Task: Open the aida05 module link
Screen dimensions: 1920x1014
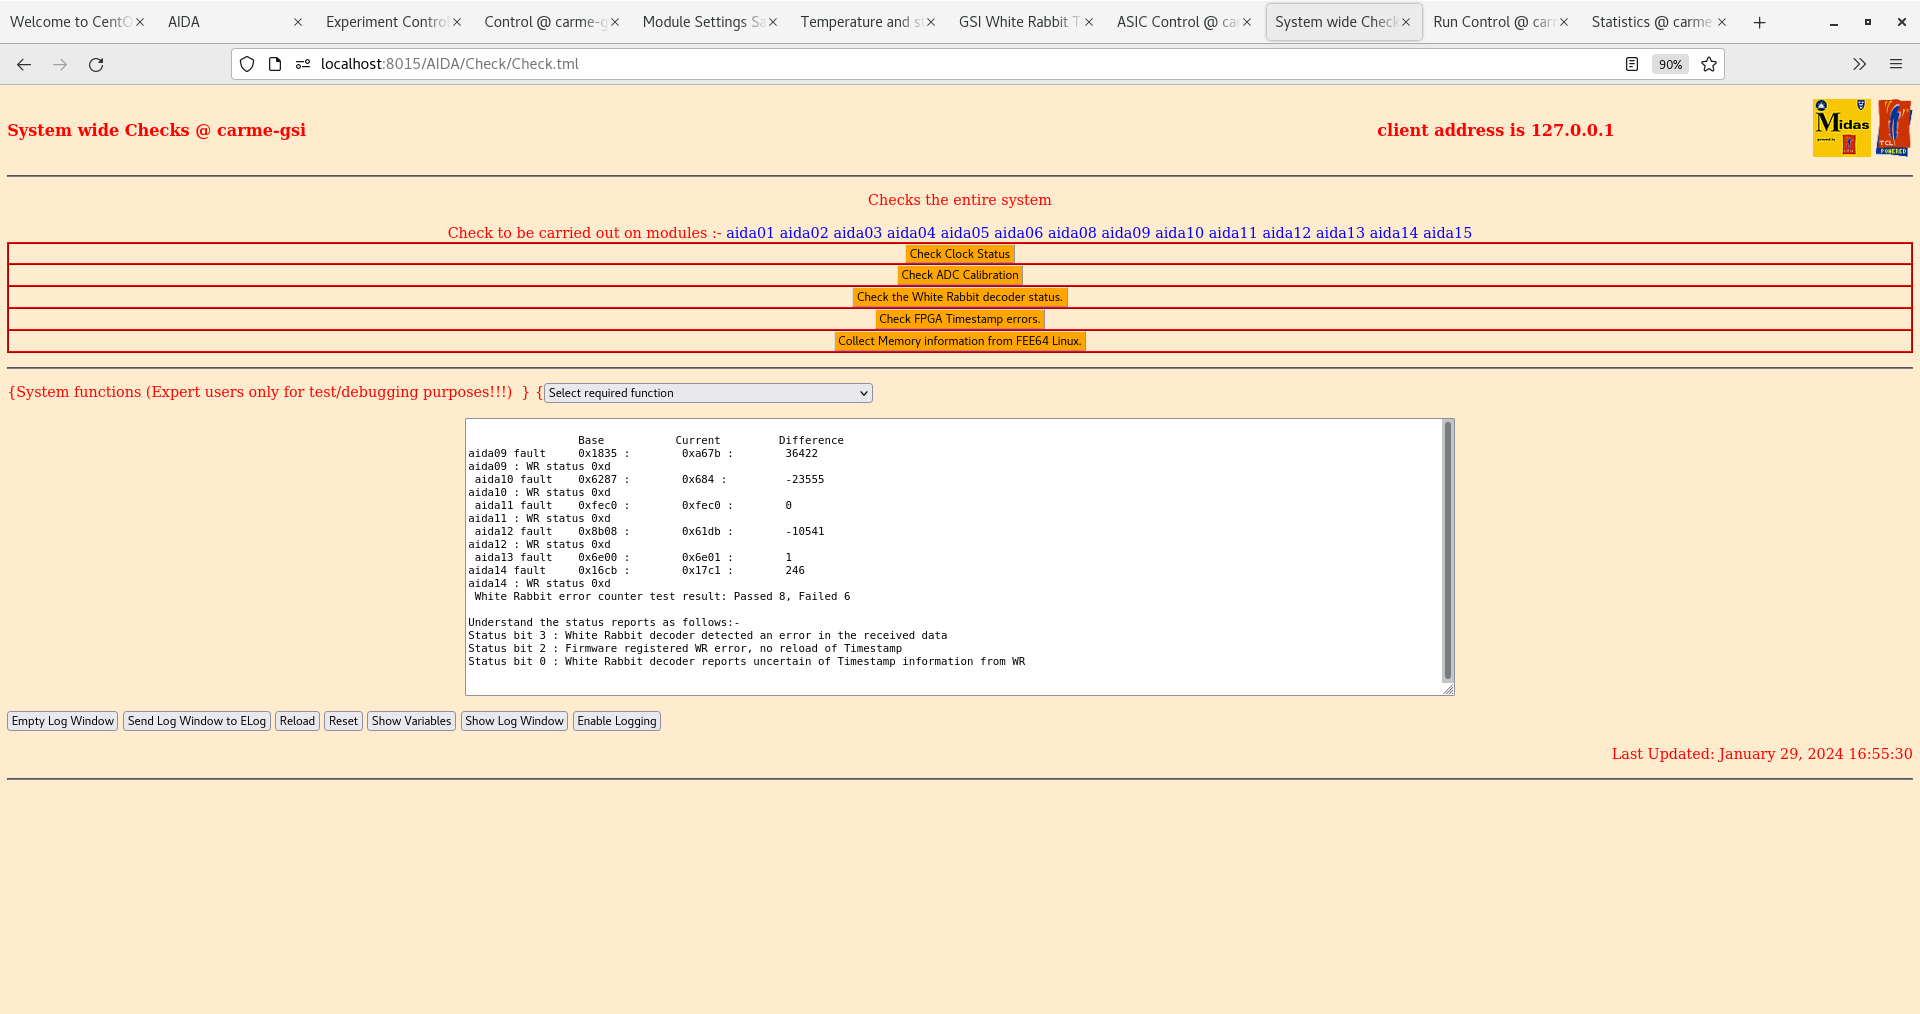Action: coord(963,232)
